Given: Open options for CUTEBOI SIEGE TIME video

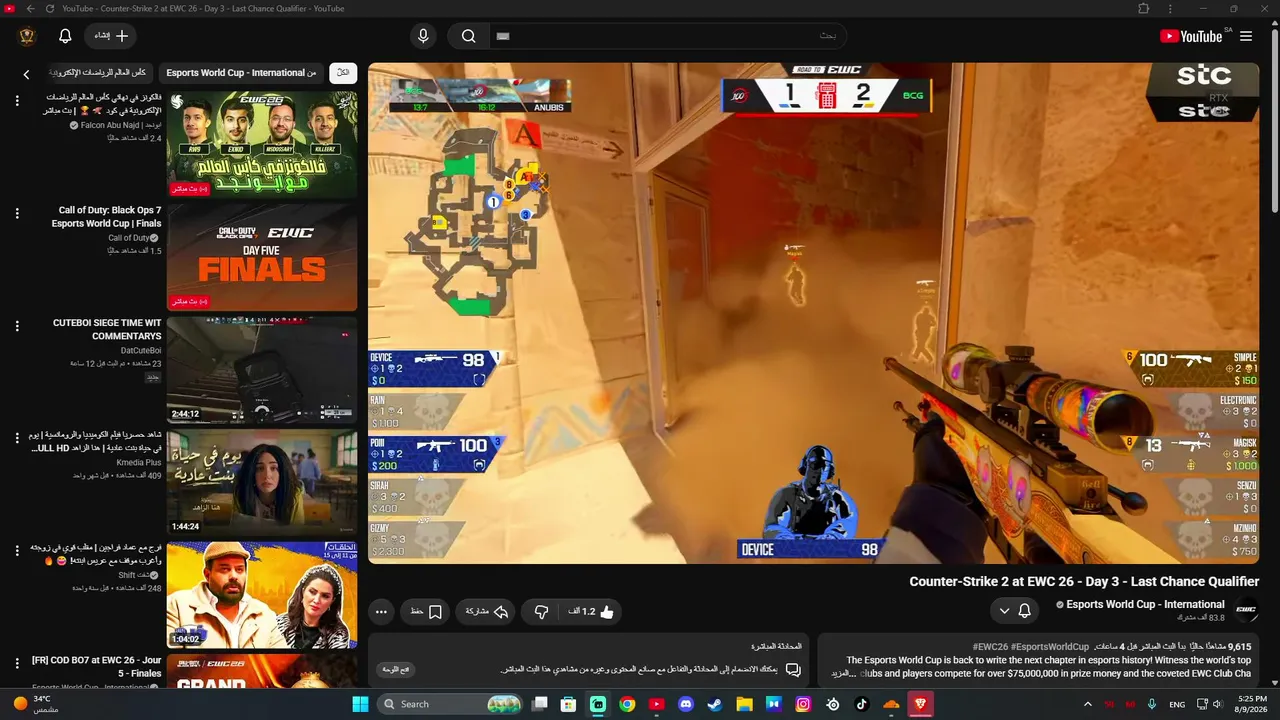Looking at the screenshot, I should pos(17,326).
